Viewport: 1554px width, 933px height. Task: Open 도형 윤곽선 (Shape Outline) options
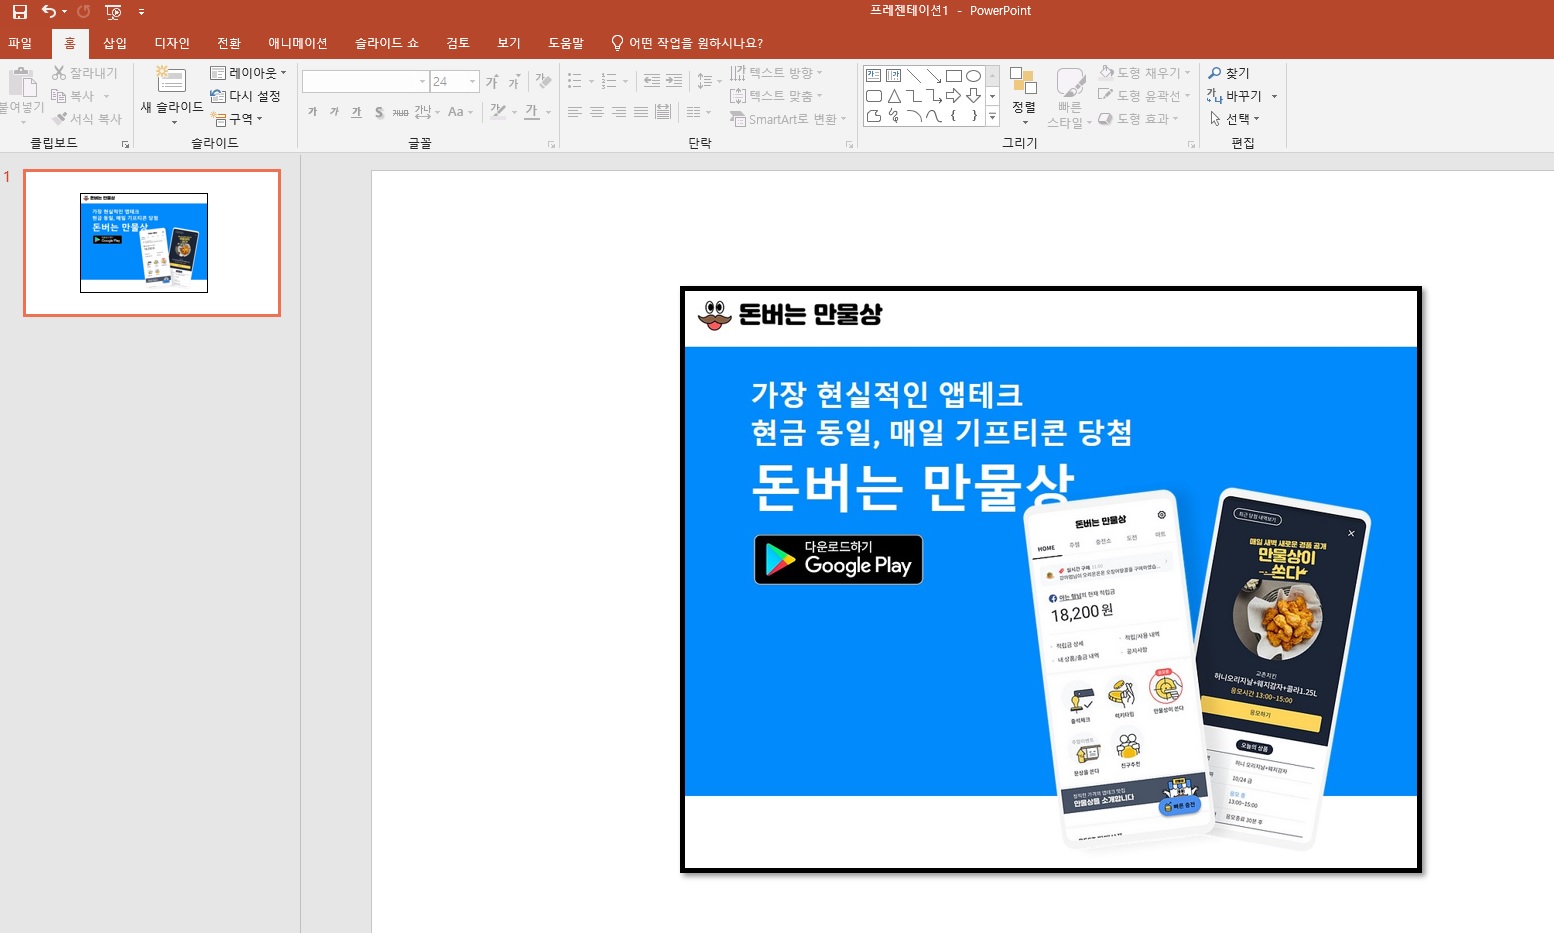tap(1144, 96)
